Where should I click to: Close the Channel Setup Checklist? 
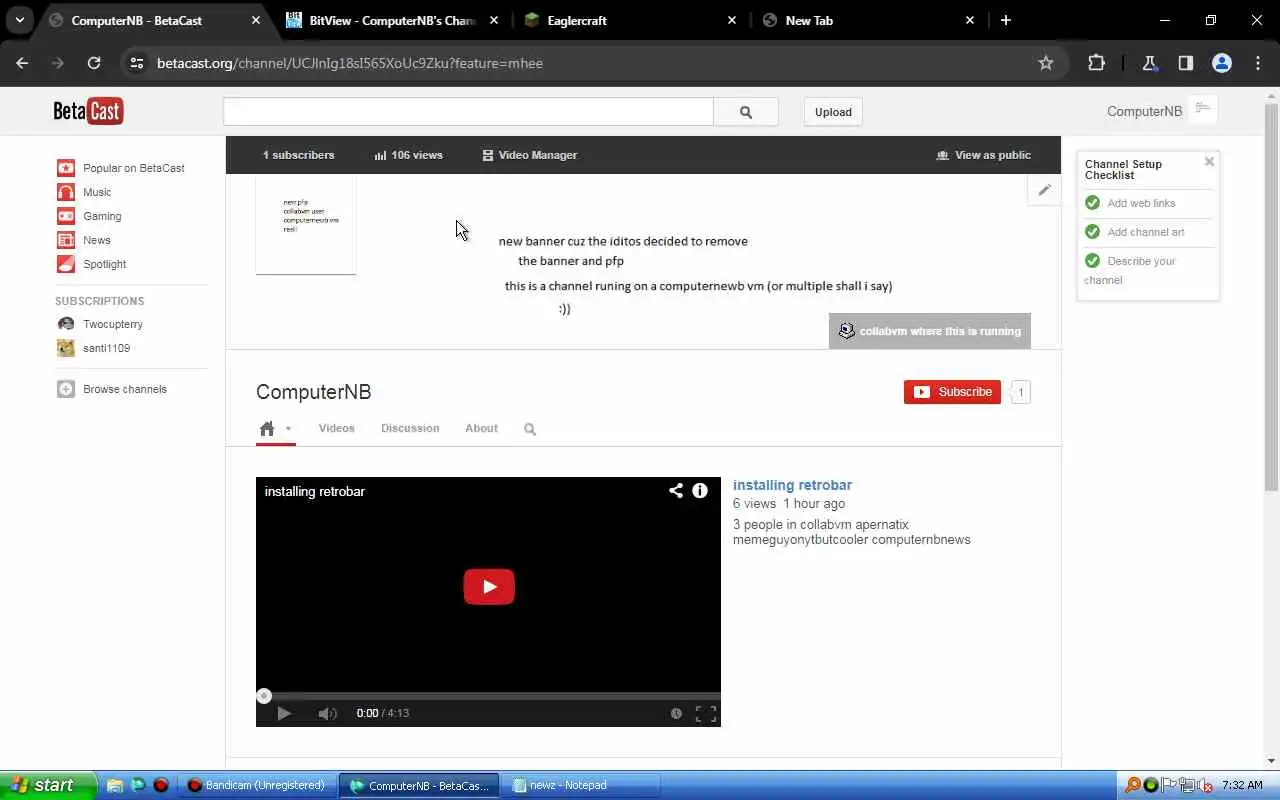pos(1209,161)
